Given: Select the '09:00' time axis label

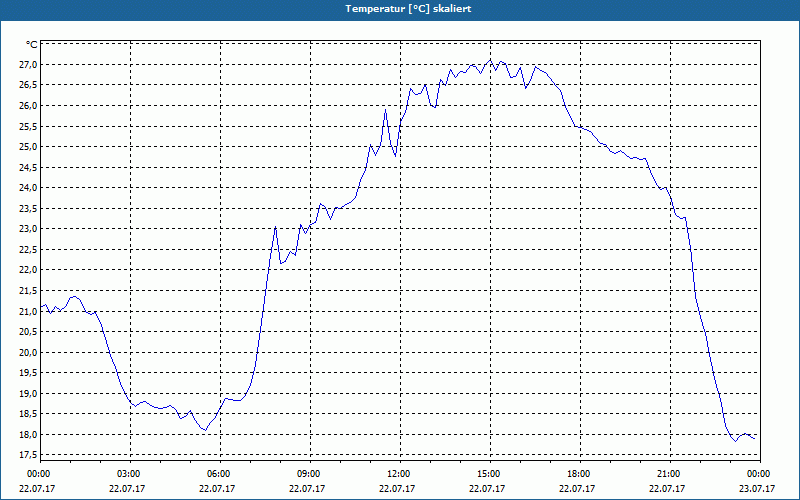Looking at the screenshot, I should coord(308,474).
